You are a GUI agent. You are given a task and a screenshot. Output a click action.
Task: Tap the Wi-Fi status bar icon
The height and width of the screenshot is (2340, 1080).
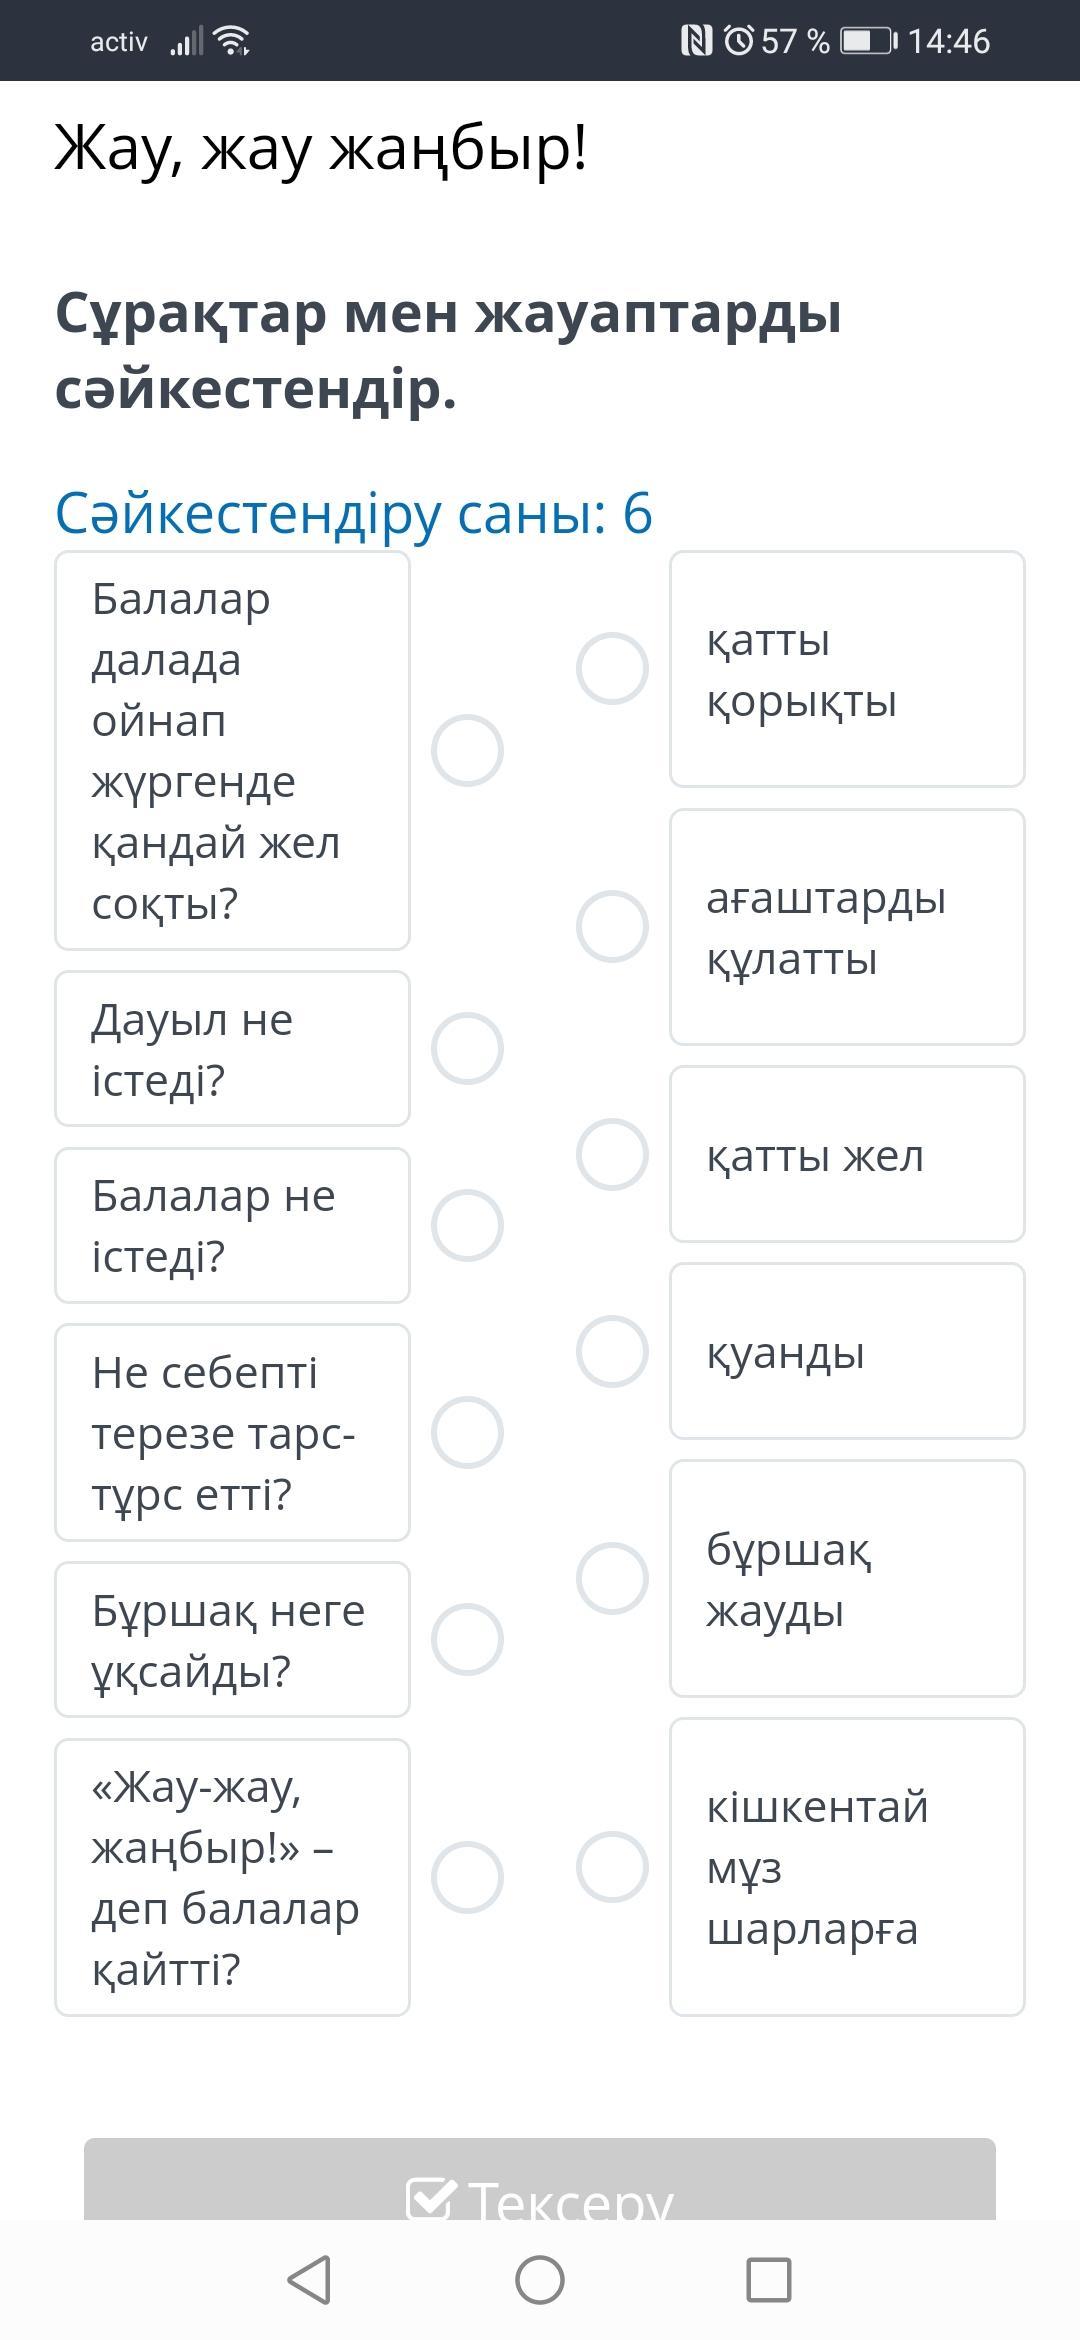[233, 41]
